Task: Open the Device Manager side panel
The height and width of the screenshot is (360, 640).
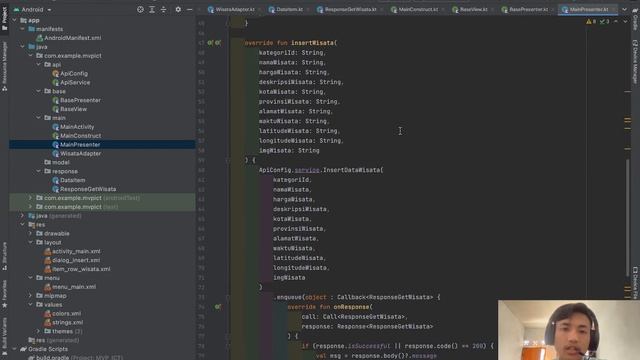Action: pyautogui.click(x=635, y=62)
